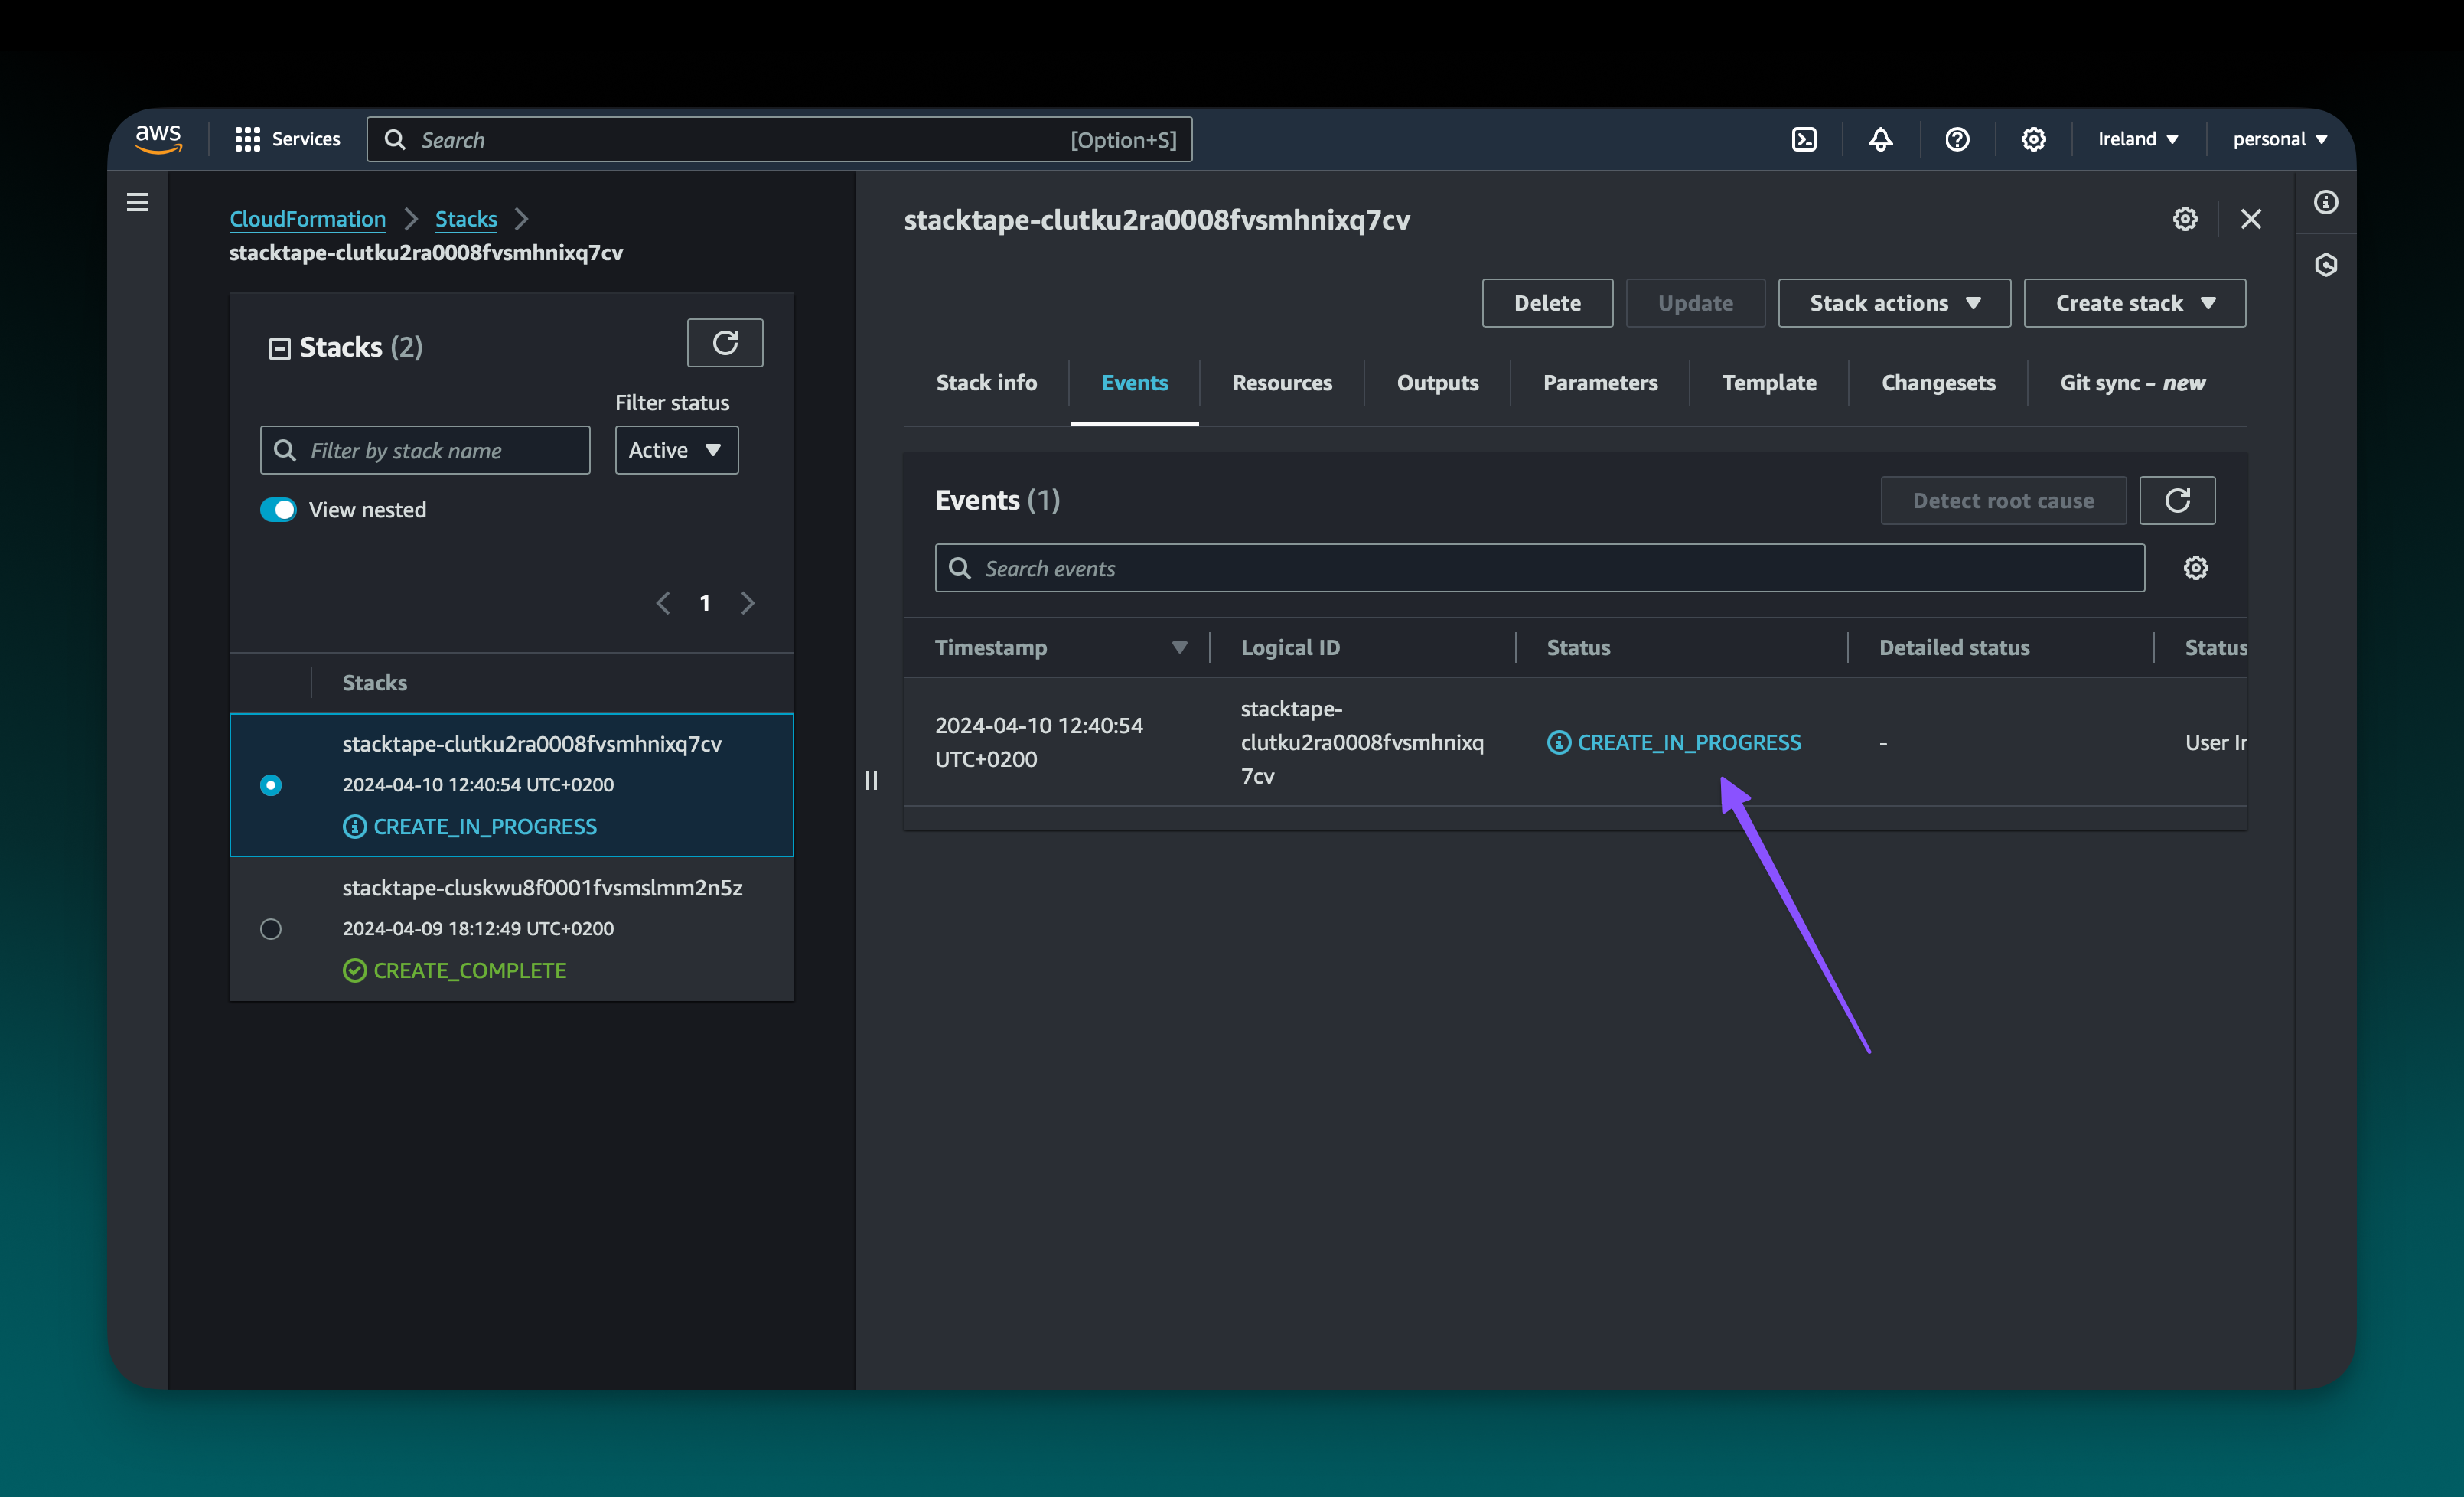Open the Ireland region dropdown
Screen dimensions: 2464x1497
click(2138, 139)
